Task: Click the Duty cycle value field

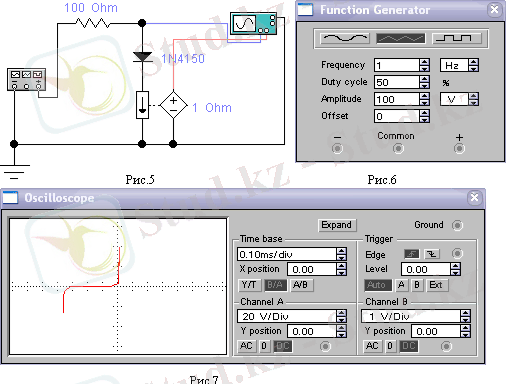Action: tap(397, 82)
